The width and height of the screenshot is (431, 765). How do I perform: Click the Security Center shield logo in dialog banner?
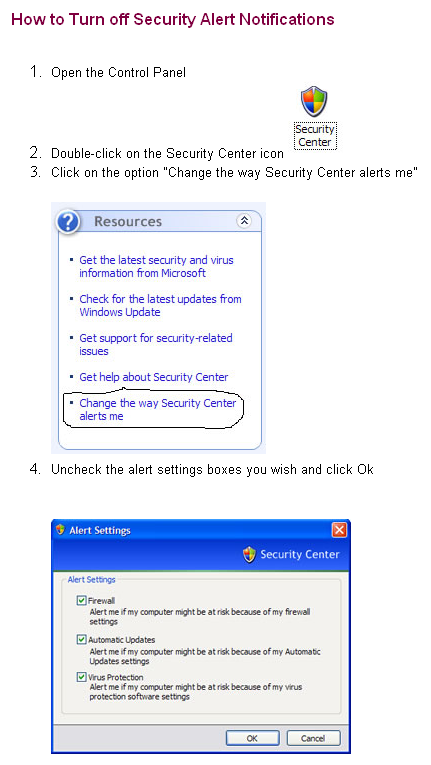[249, 555]
